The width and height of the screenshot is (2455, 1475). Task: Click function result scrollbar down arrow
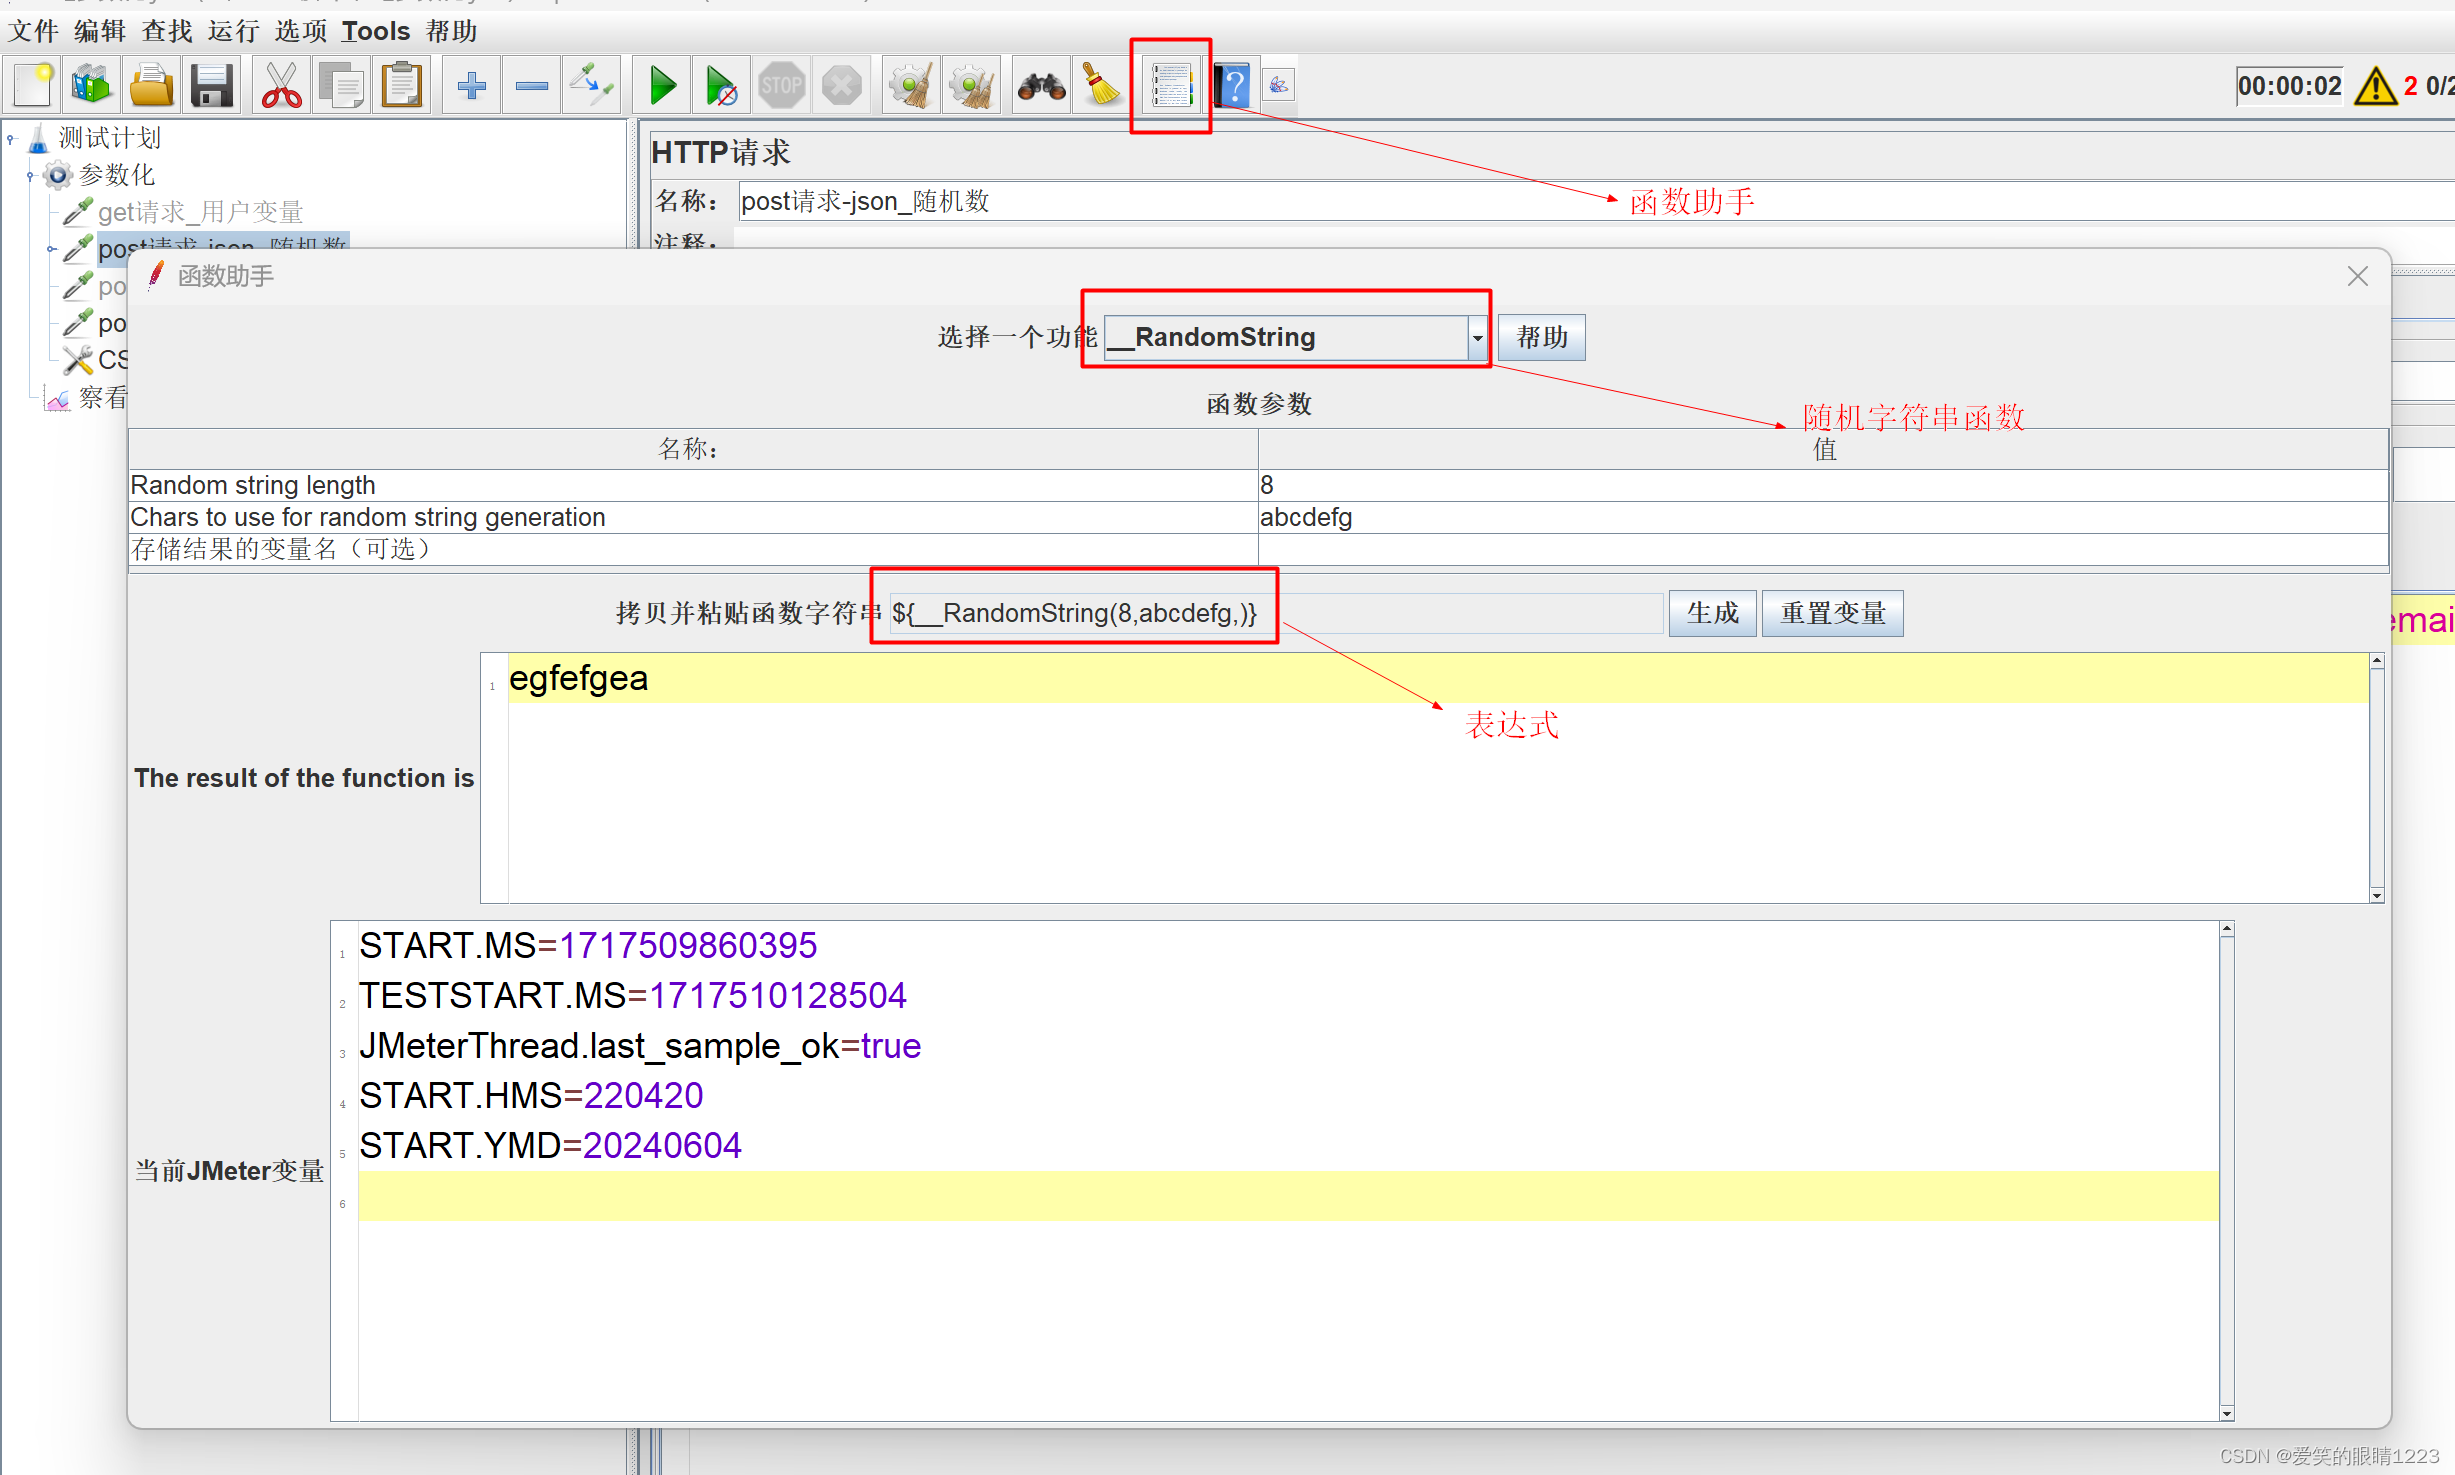tap(2377, 895)
